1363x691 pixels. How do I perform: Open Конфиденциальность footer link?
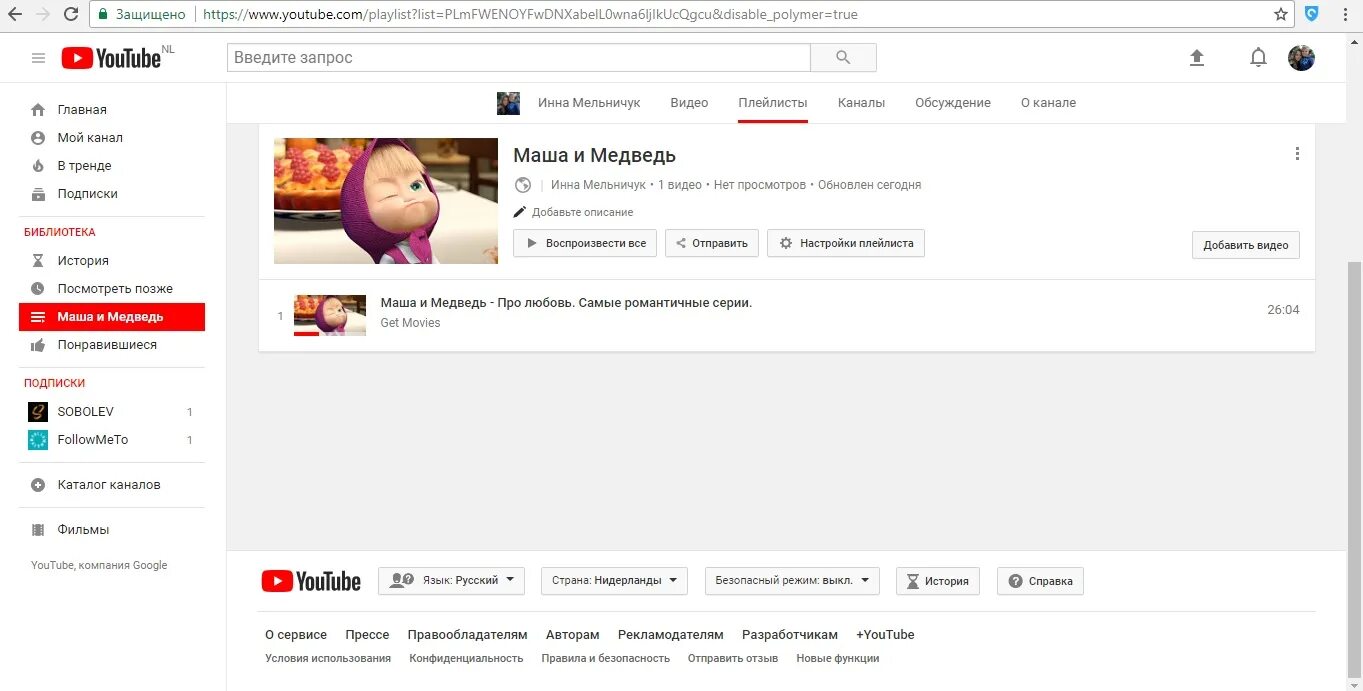466,658
